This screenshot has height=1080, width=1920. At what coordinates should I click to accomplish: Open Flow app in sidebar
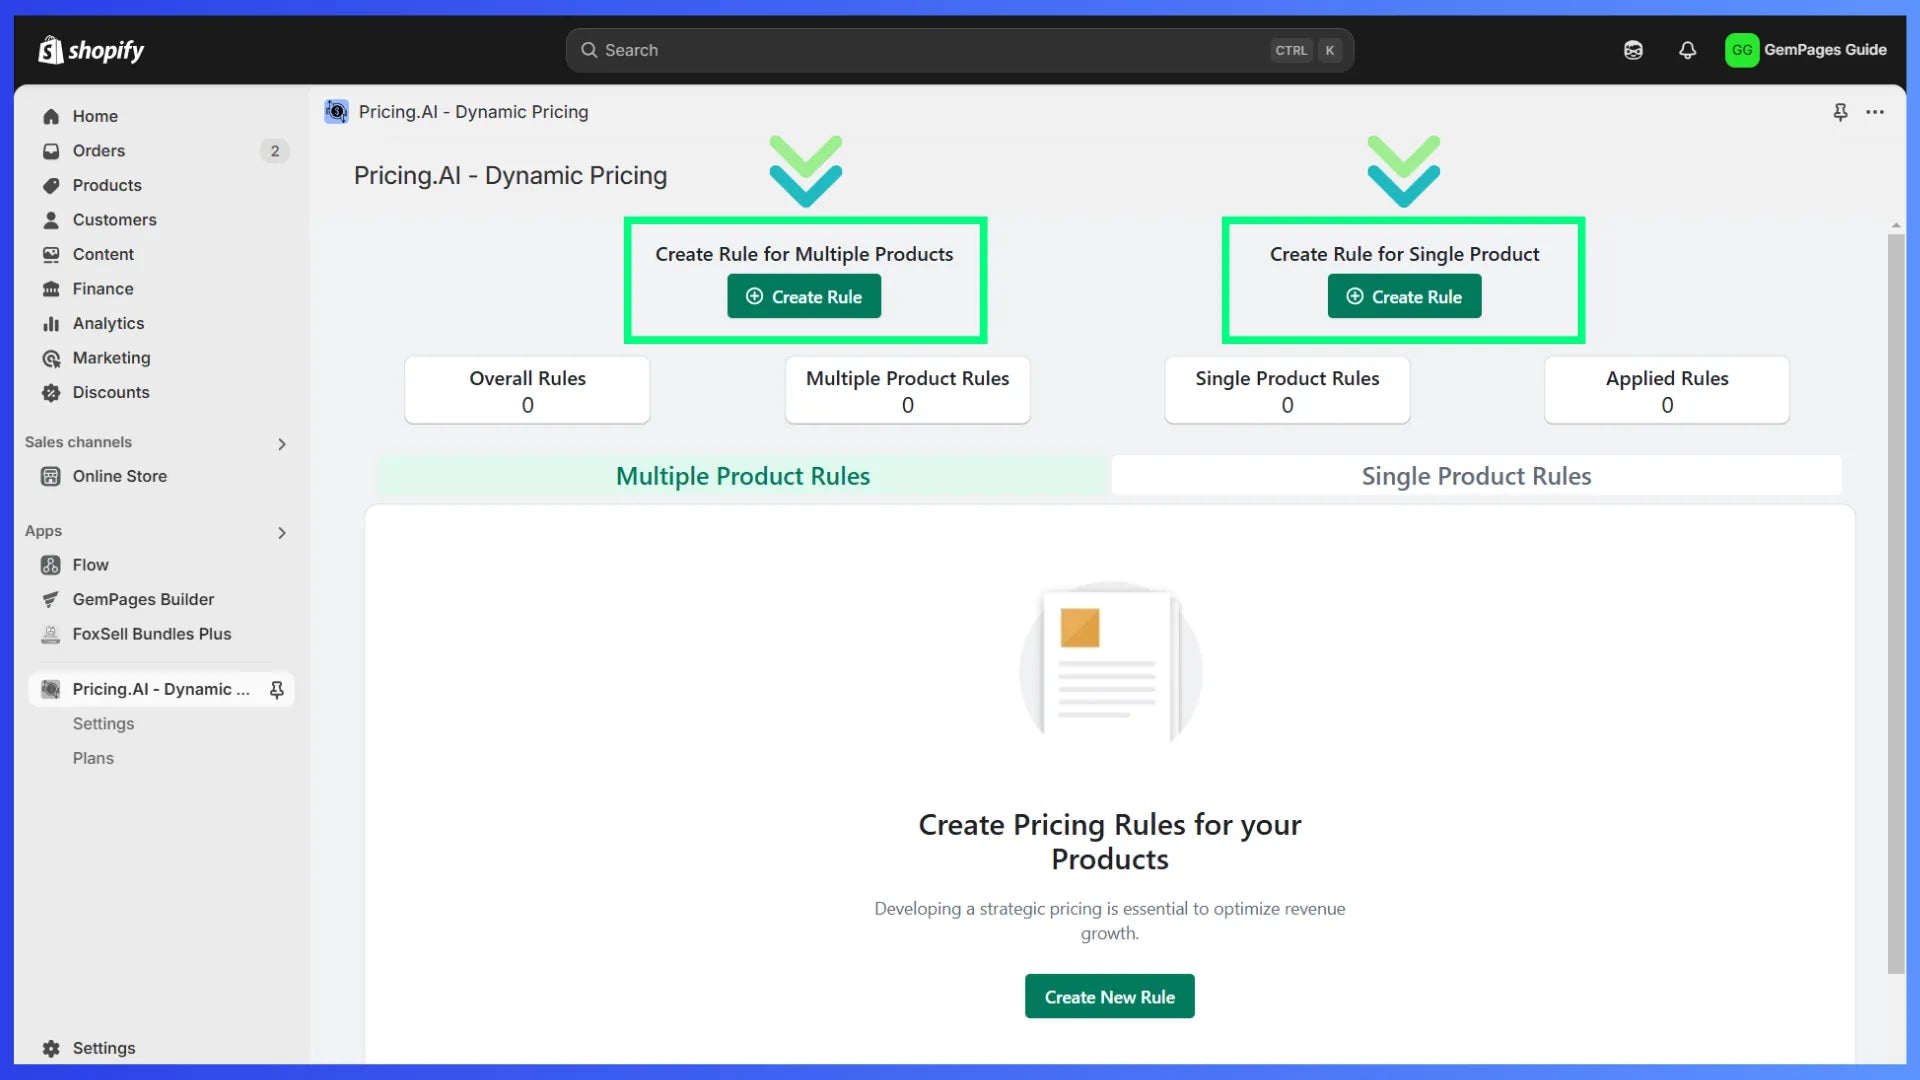(x=90, y=565)
